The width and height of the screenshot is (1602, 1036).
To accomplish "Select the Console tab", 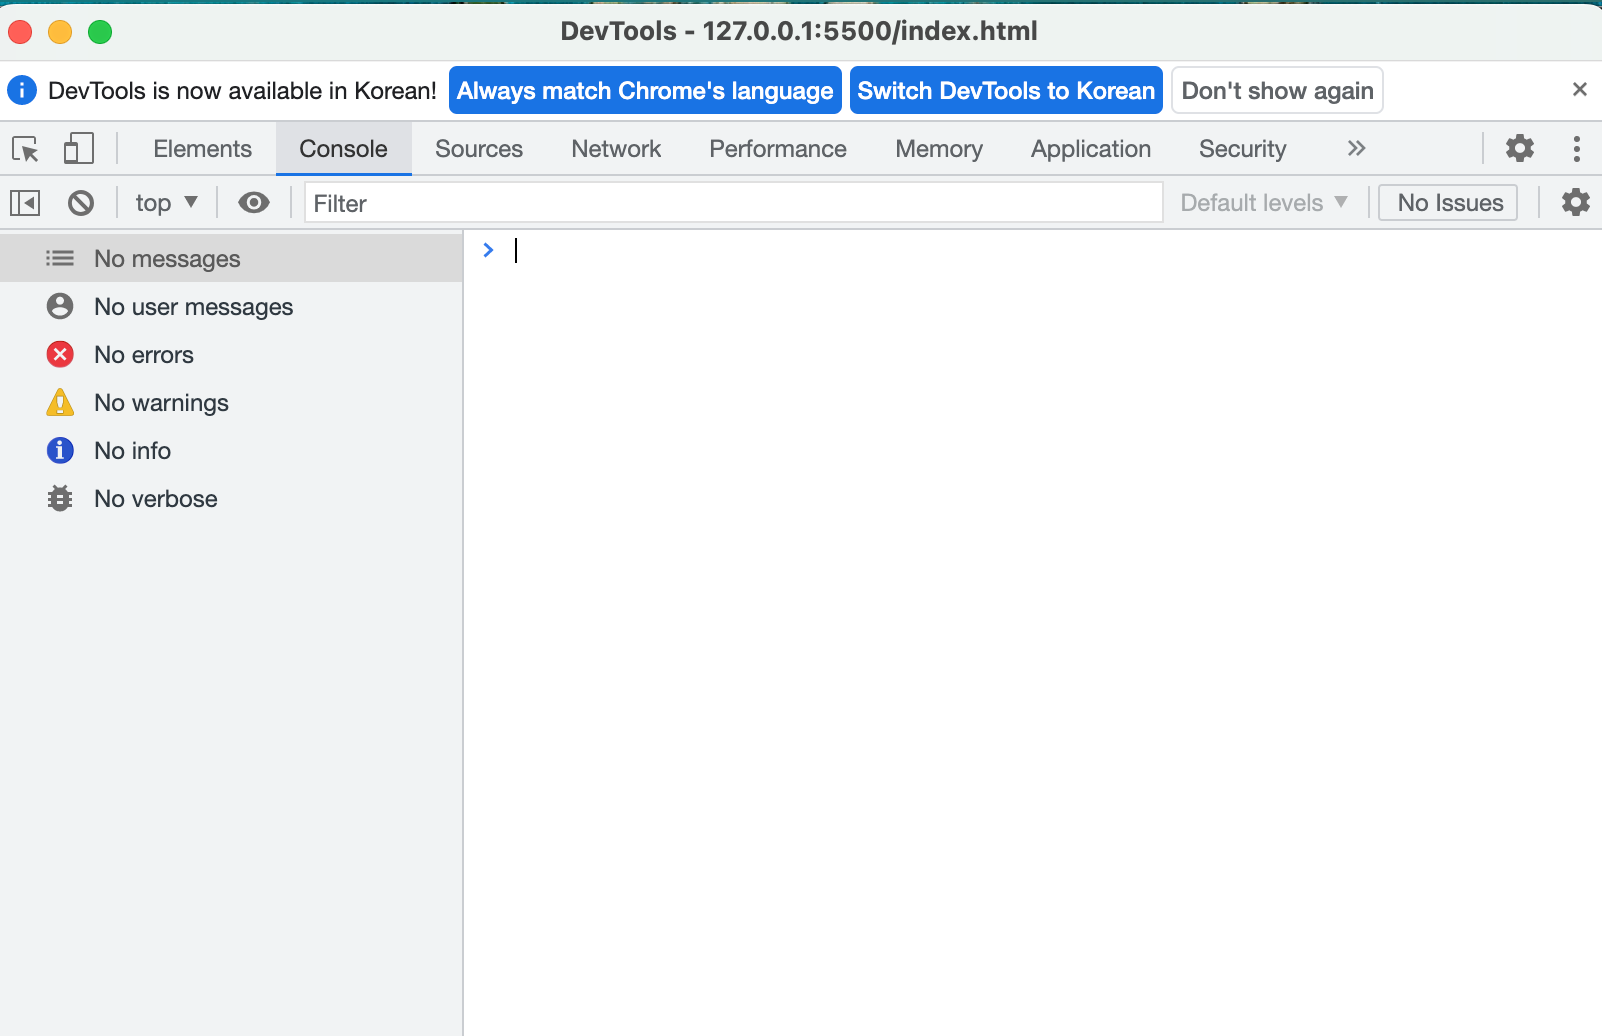I will coord(343,149).
